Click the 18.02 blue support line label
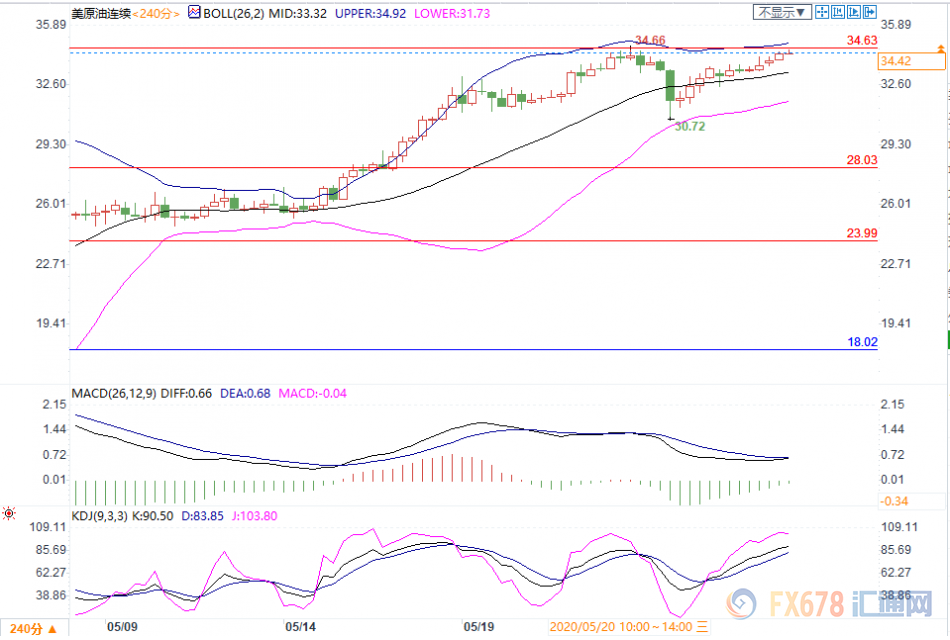950x640 pixels. pos(861,342)
